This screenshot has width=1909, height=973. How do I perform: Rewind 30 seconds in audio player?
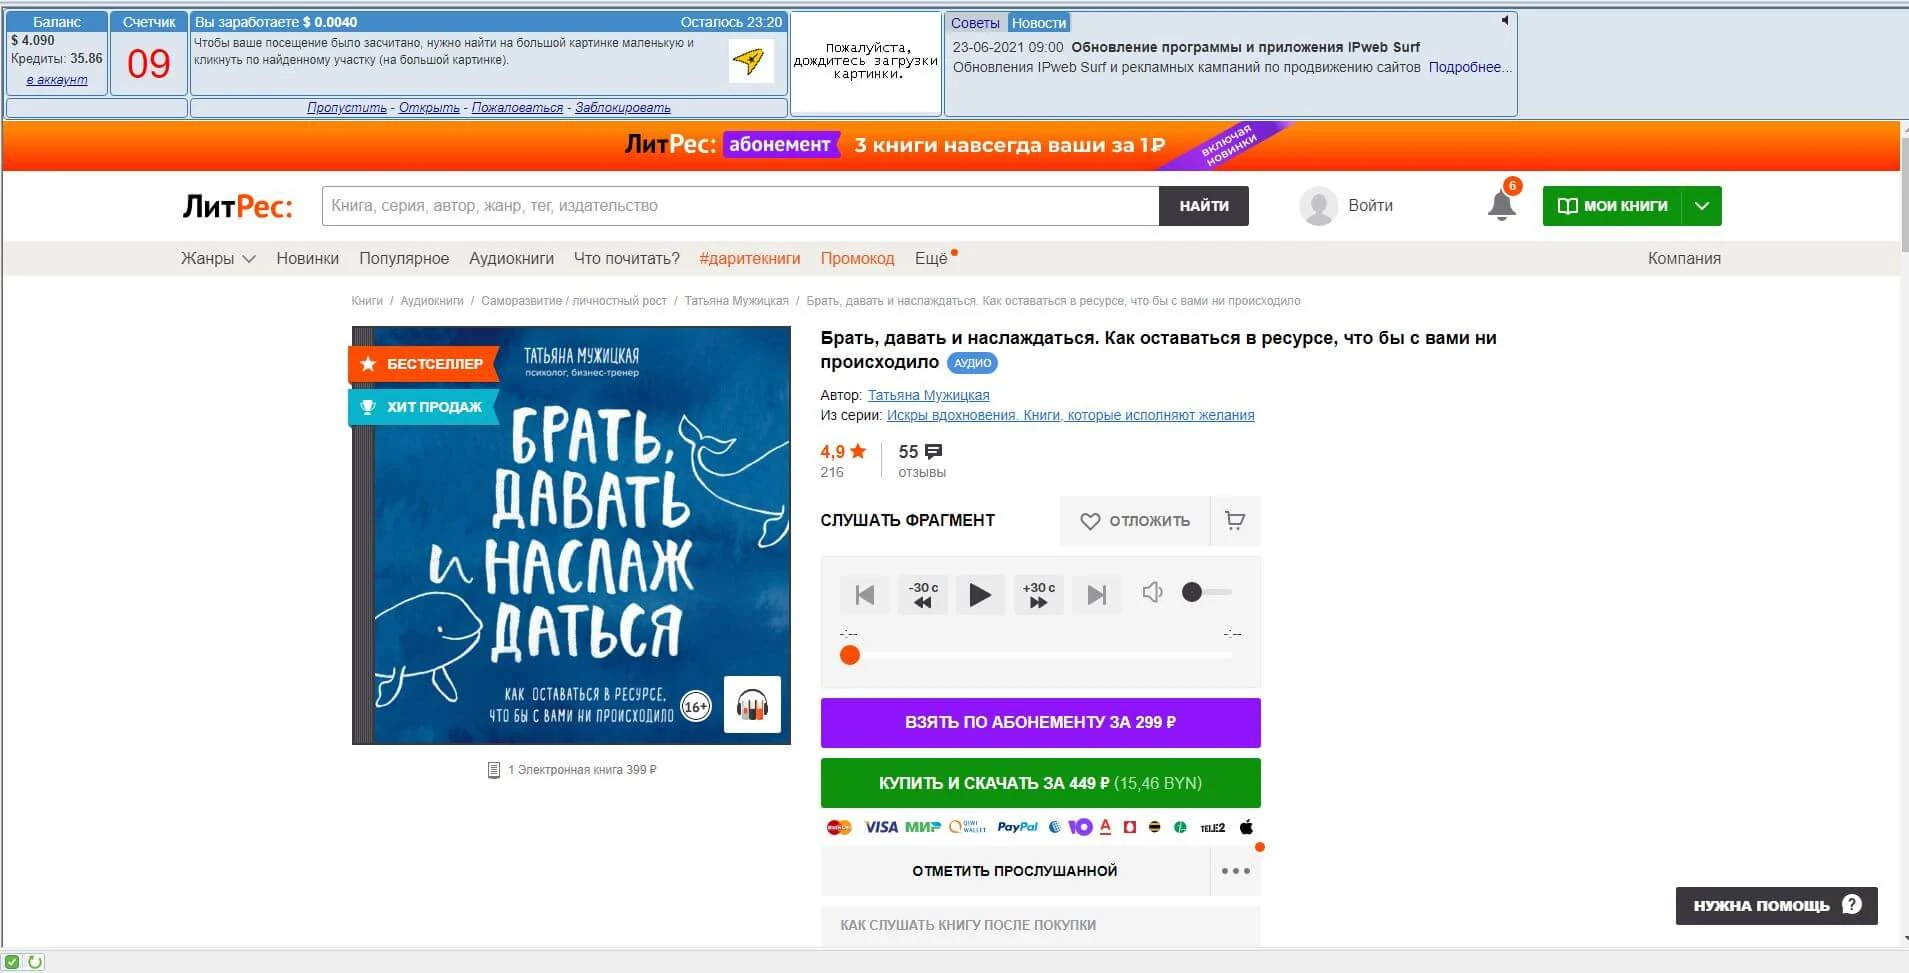tap(923, 595)
